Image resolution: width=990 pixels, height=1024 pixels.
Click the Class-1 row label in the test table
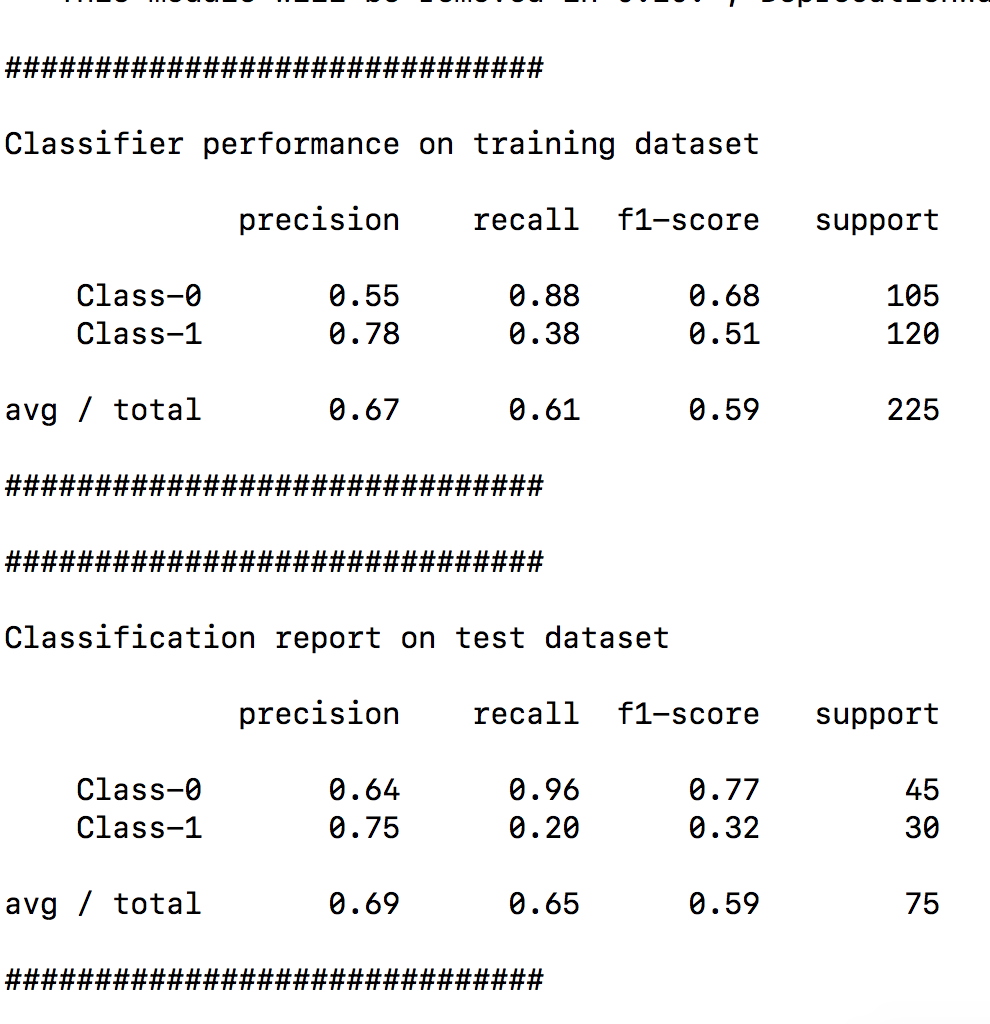pyautogui.click(x=139, y=828)
